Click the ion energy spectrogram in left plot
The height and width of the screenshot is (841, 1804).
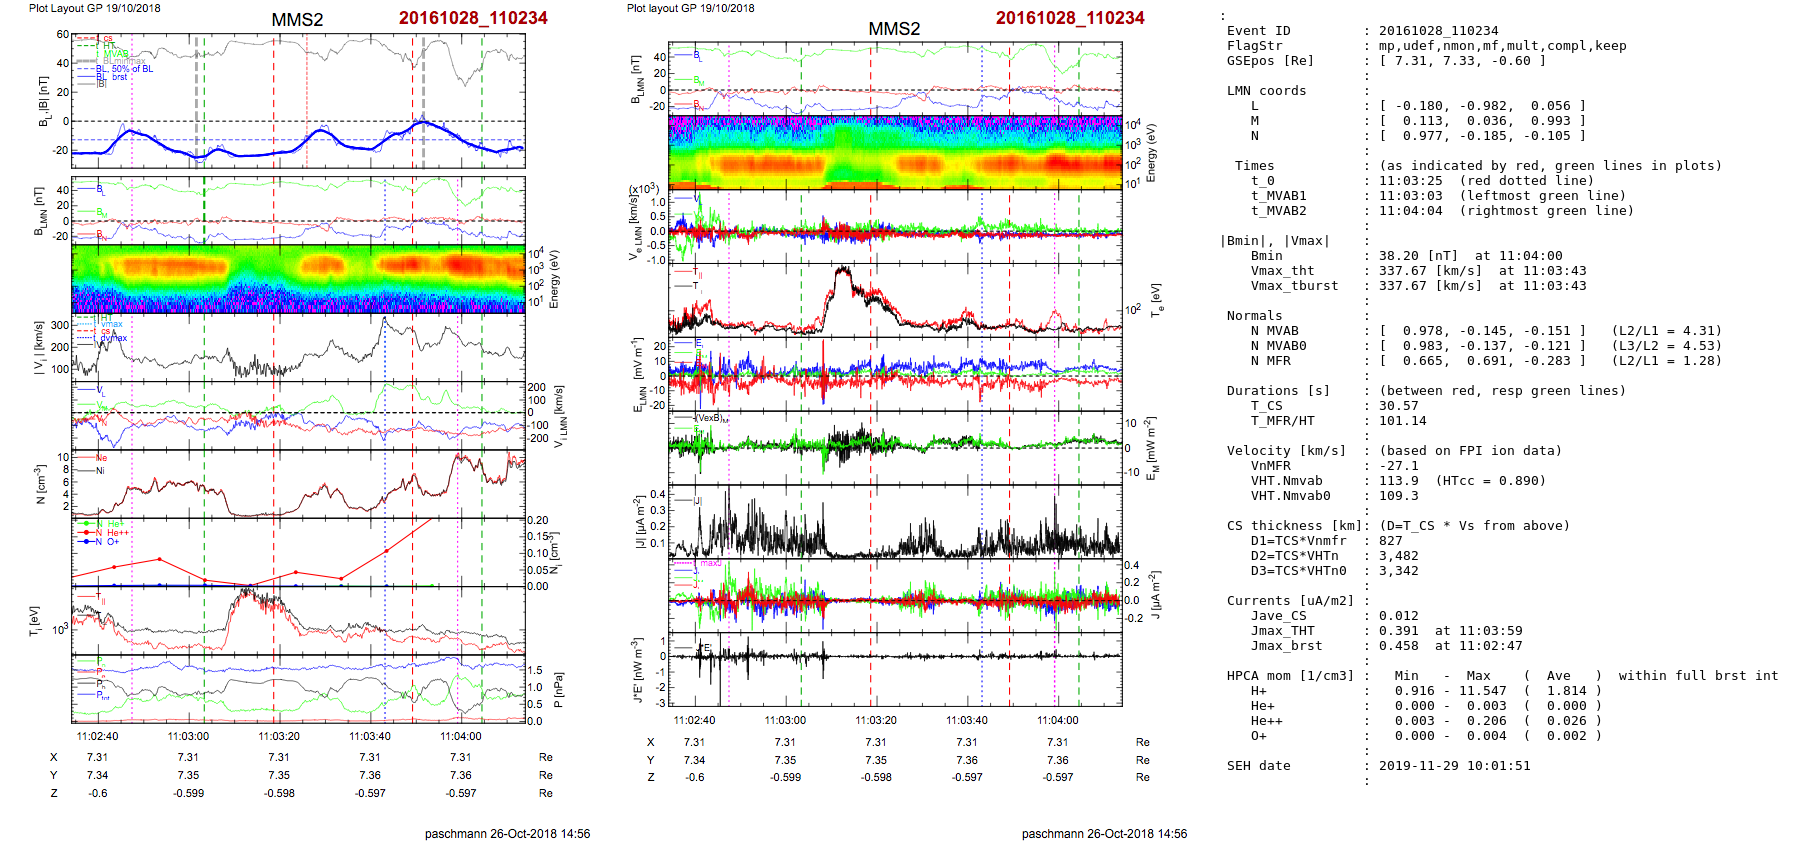point(298,279)
